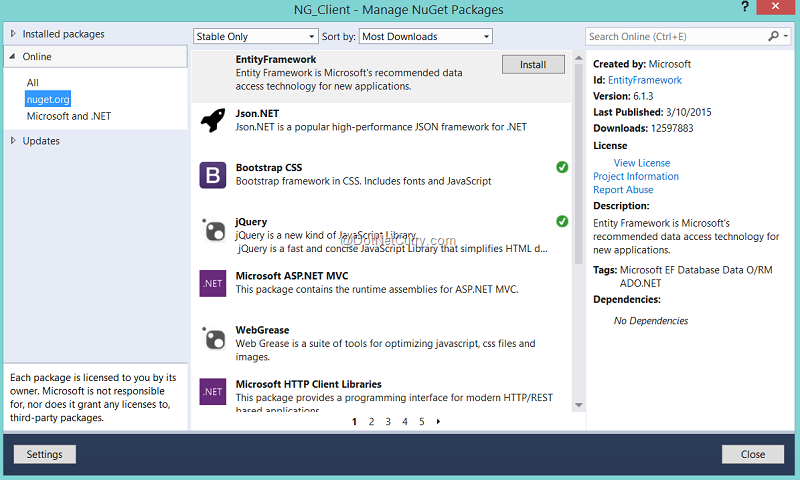Go to results page 5
This screenshot has height=480, width=800.
coord(422,421)
